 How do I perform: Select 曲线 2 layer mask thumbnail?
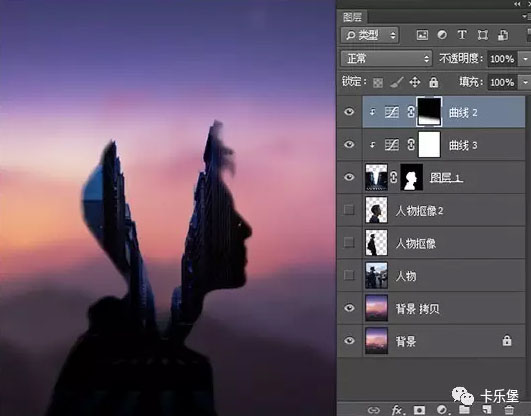click(x=429, y=112)
